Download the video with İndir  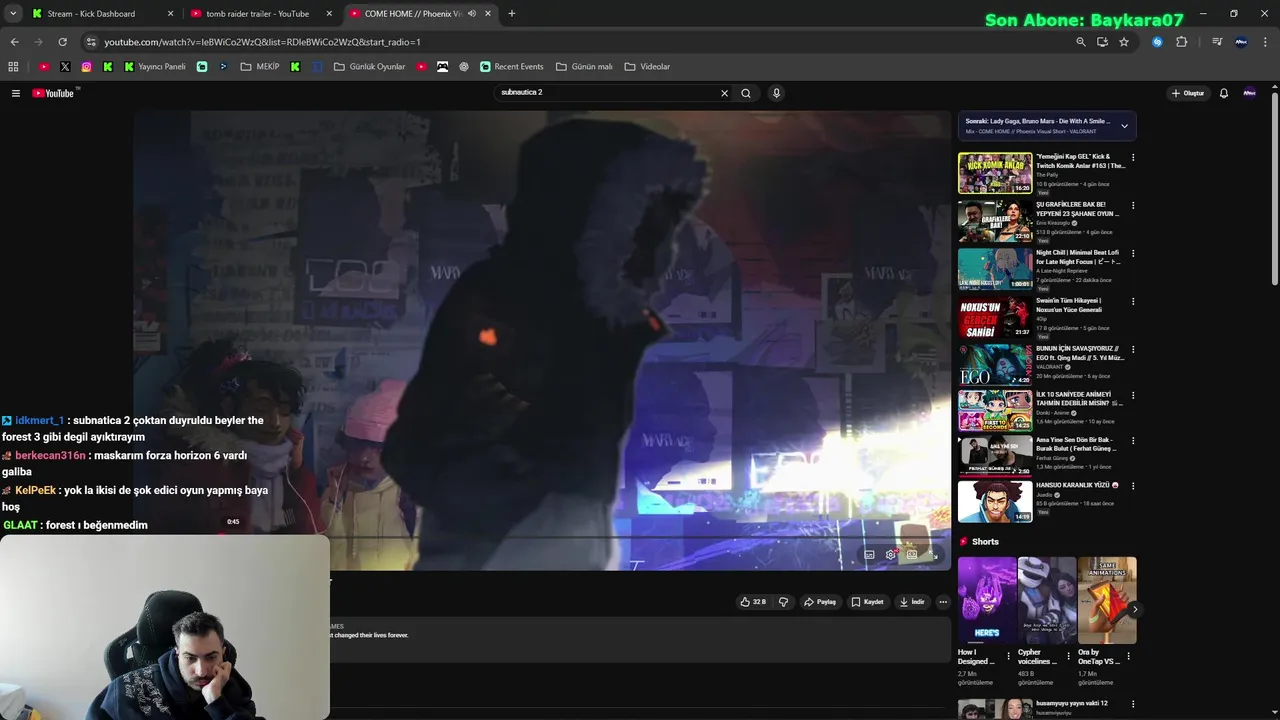point(912,602)
